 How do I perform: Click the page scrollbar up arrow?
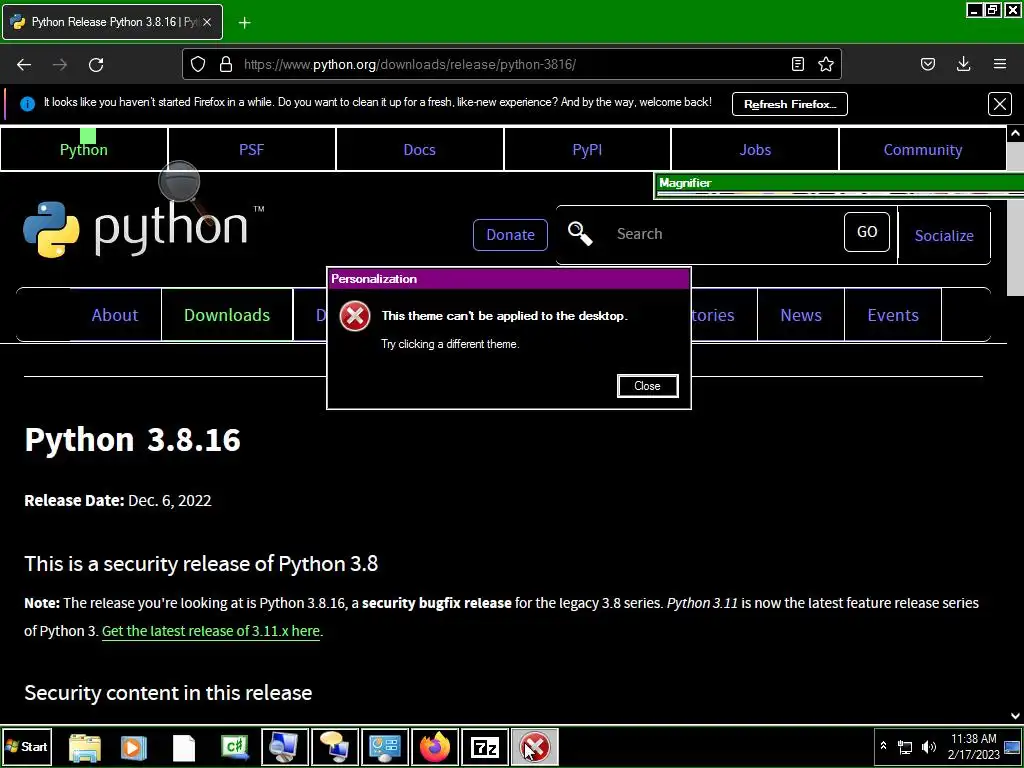point(1015,133)
